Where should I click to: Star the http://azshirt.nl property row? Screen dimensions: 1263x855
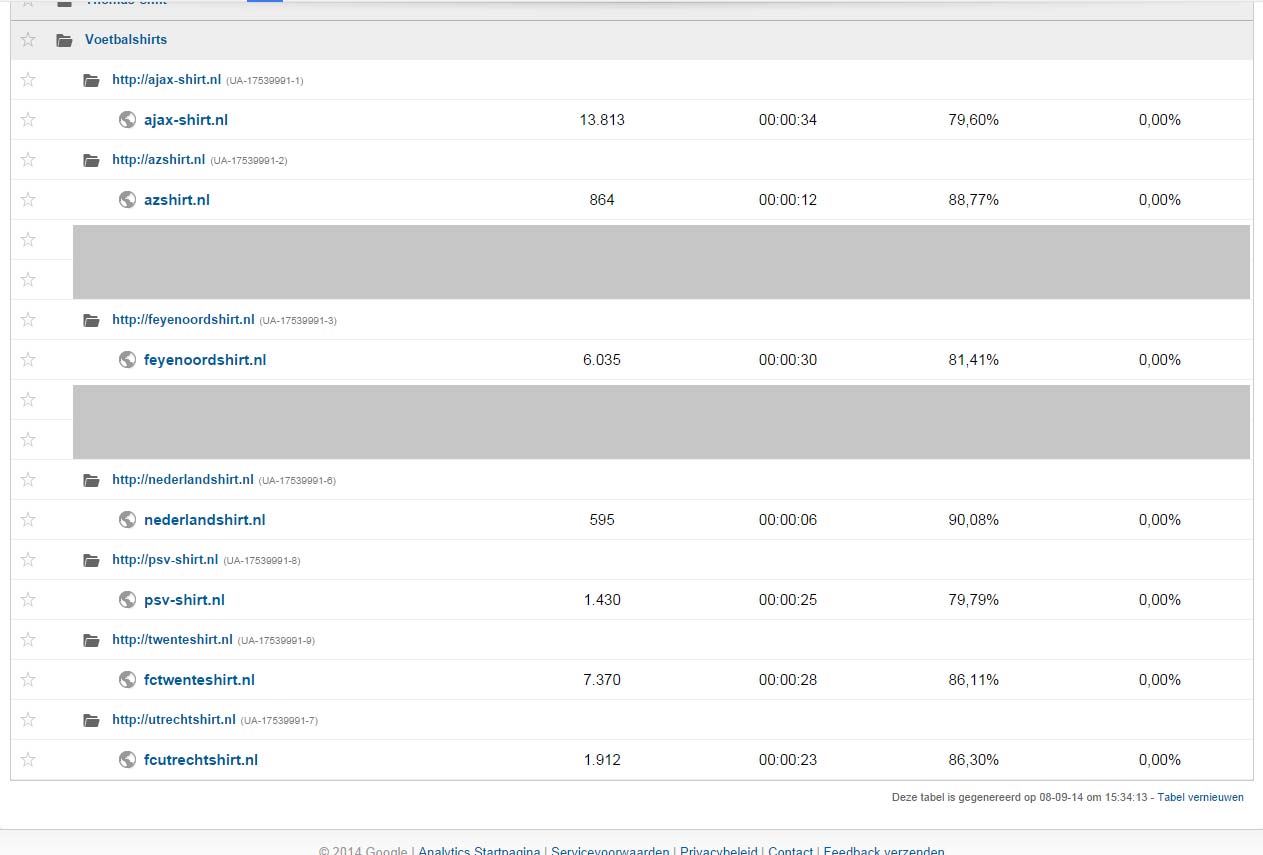28,160
